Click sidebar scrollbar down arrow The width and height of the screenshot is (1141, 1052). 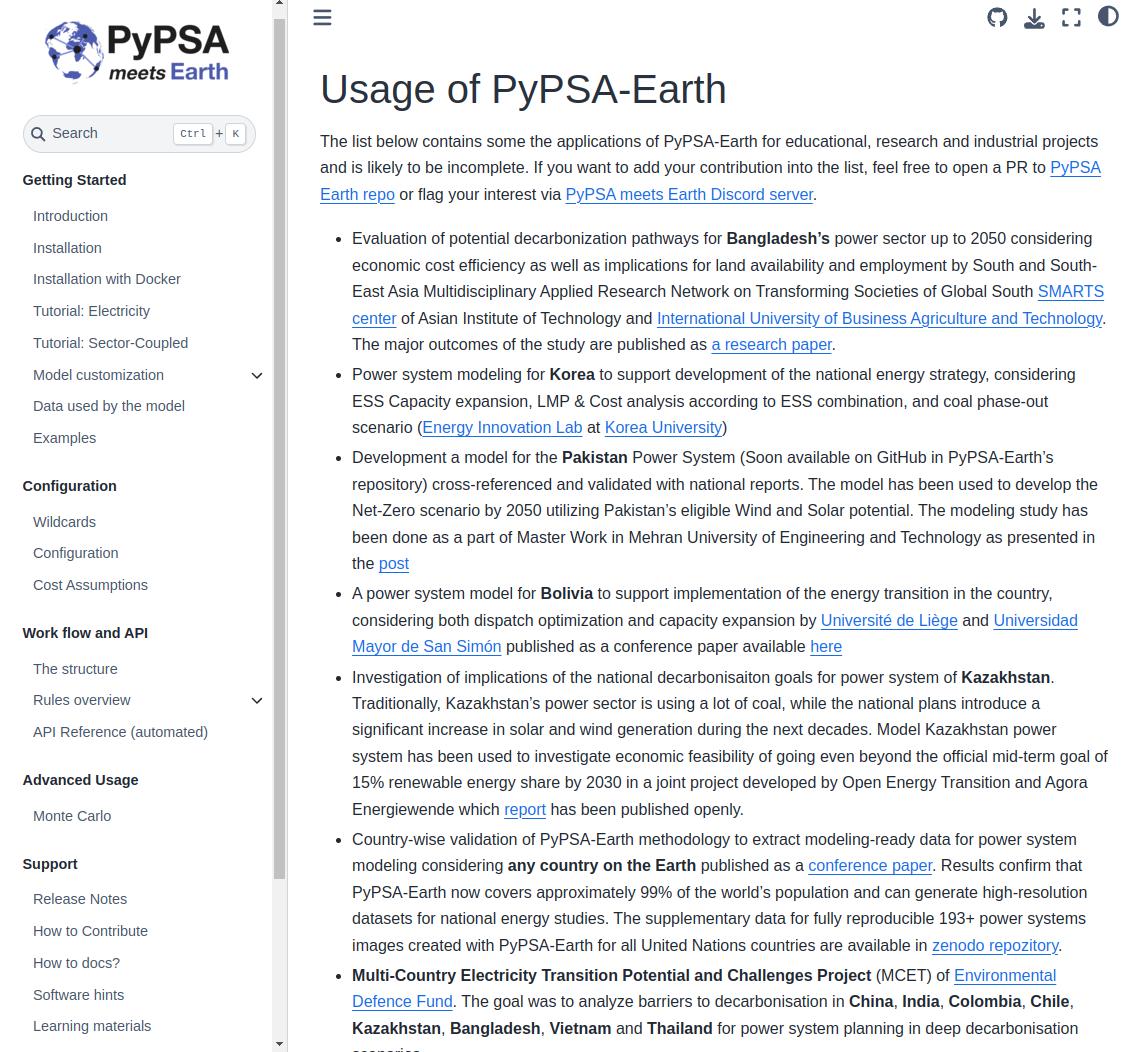[x=279, y=1045]
